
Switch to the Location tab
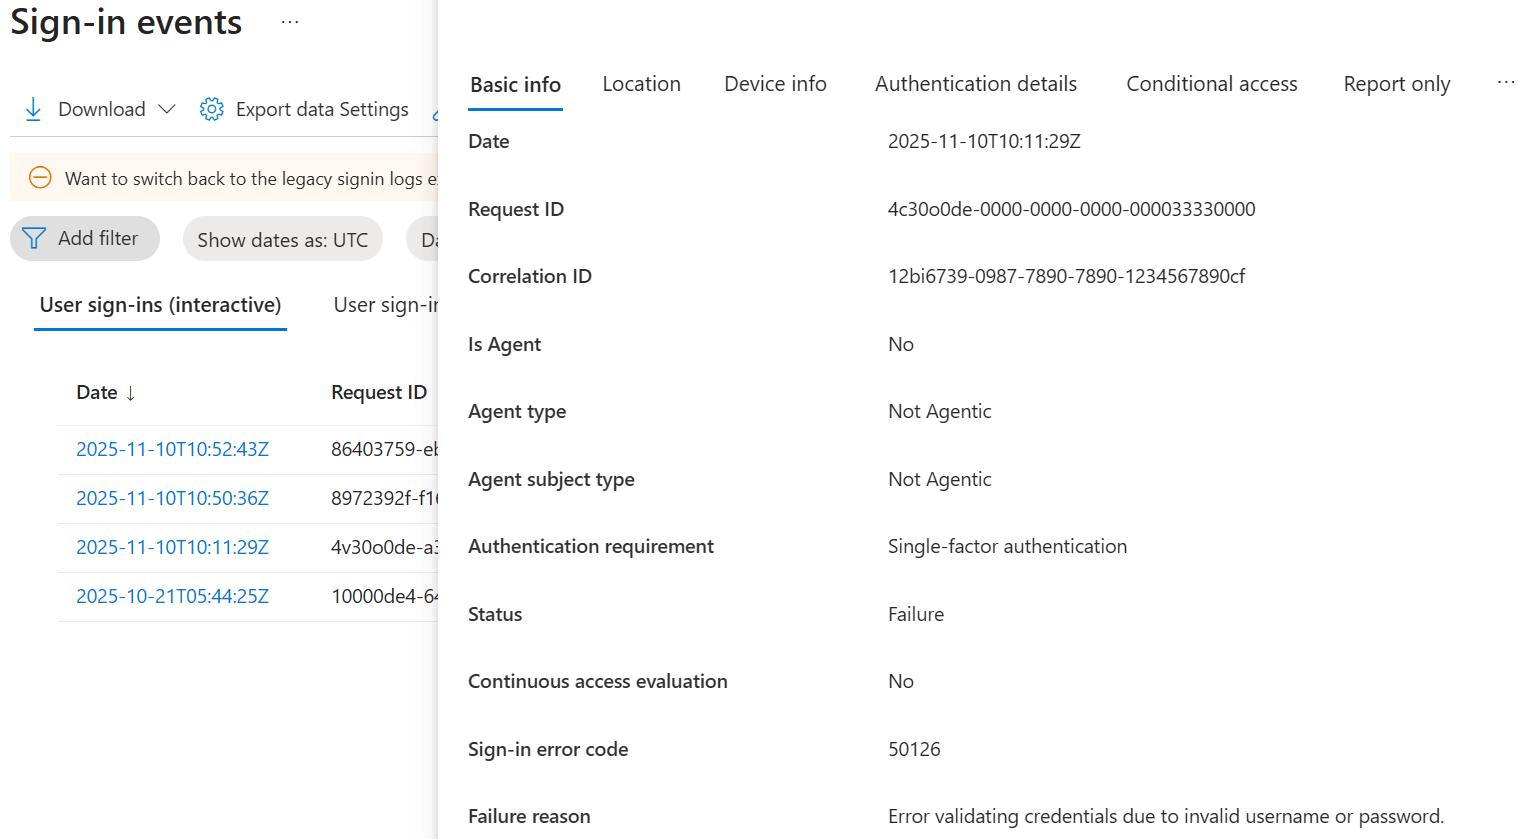click(641, 84)
